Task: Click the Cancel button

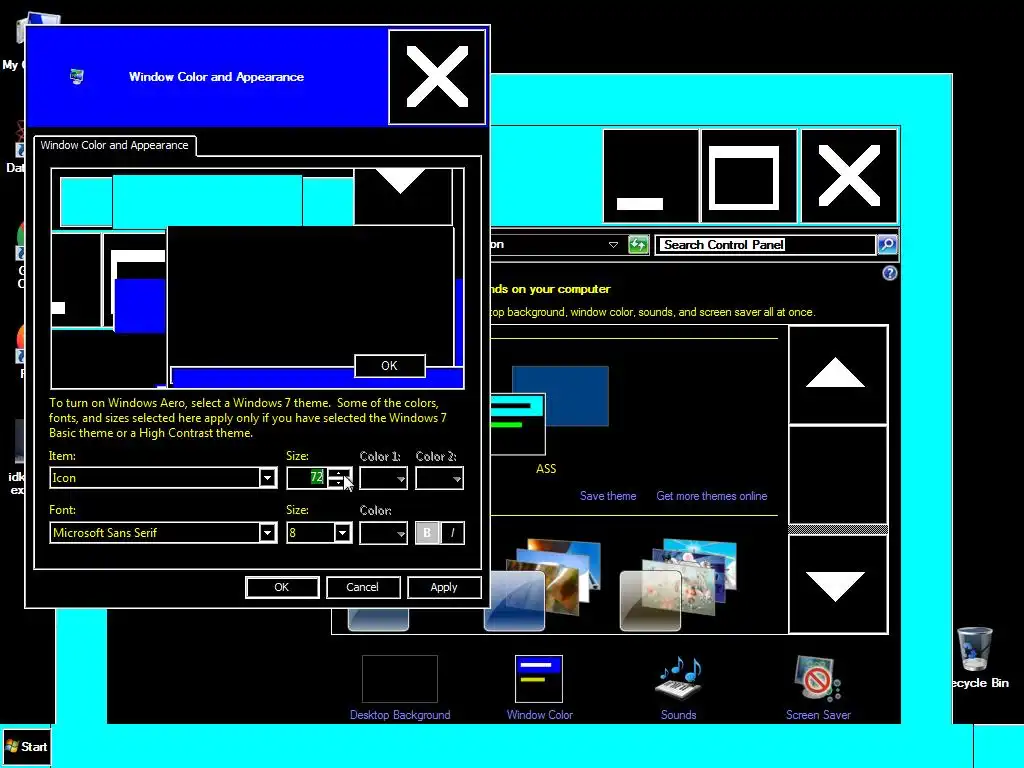Action: 362,587
